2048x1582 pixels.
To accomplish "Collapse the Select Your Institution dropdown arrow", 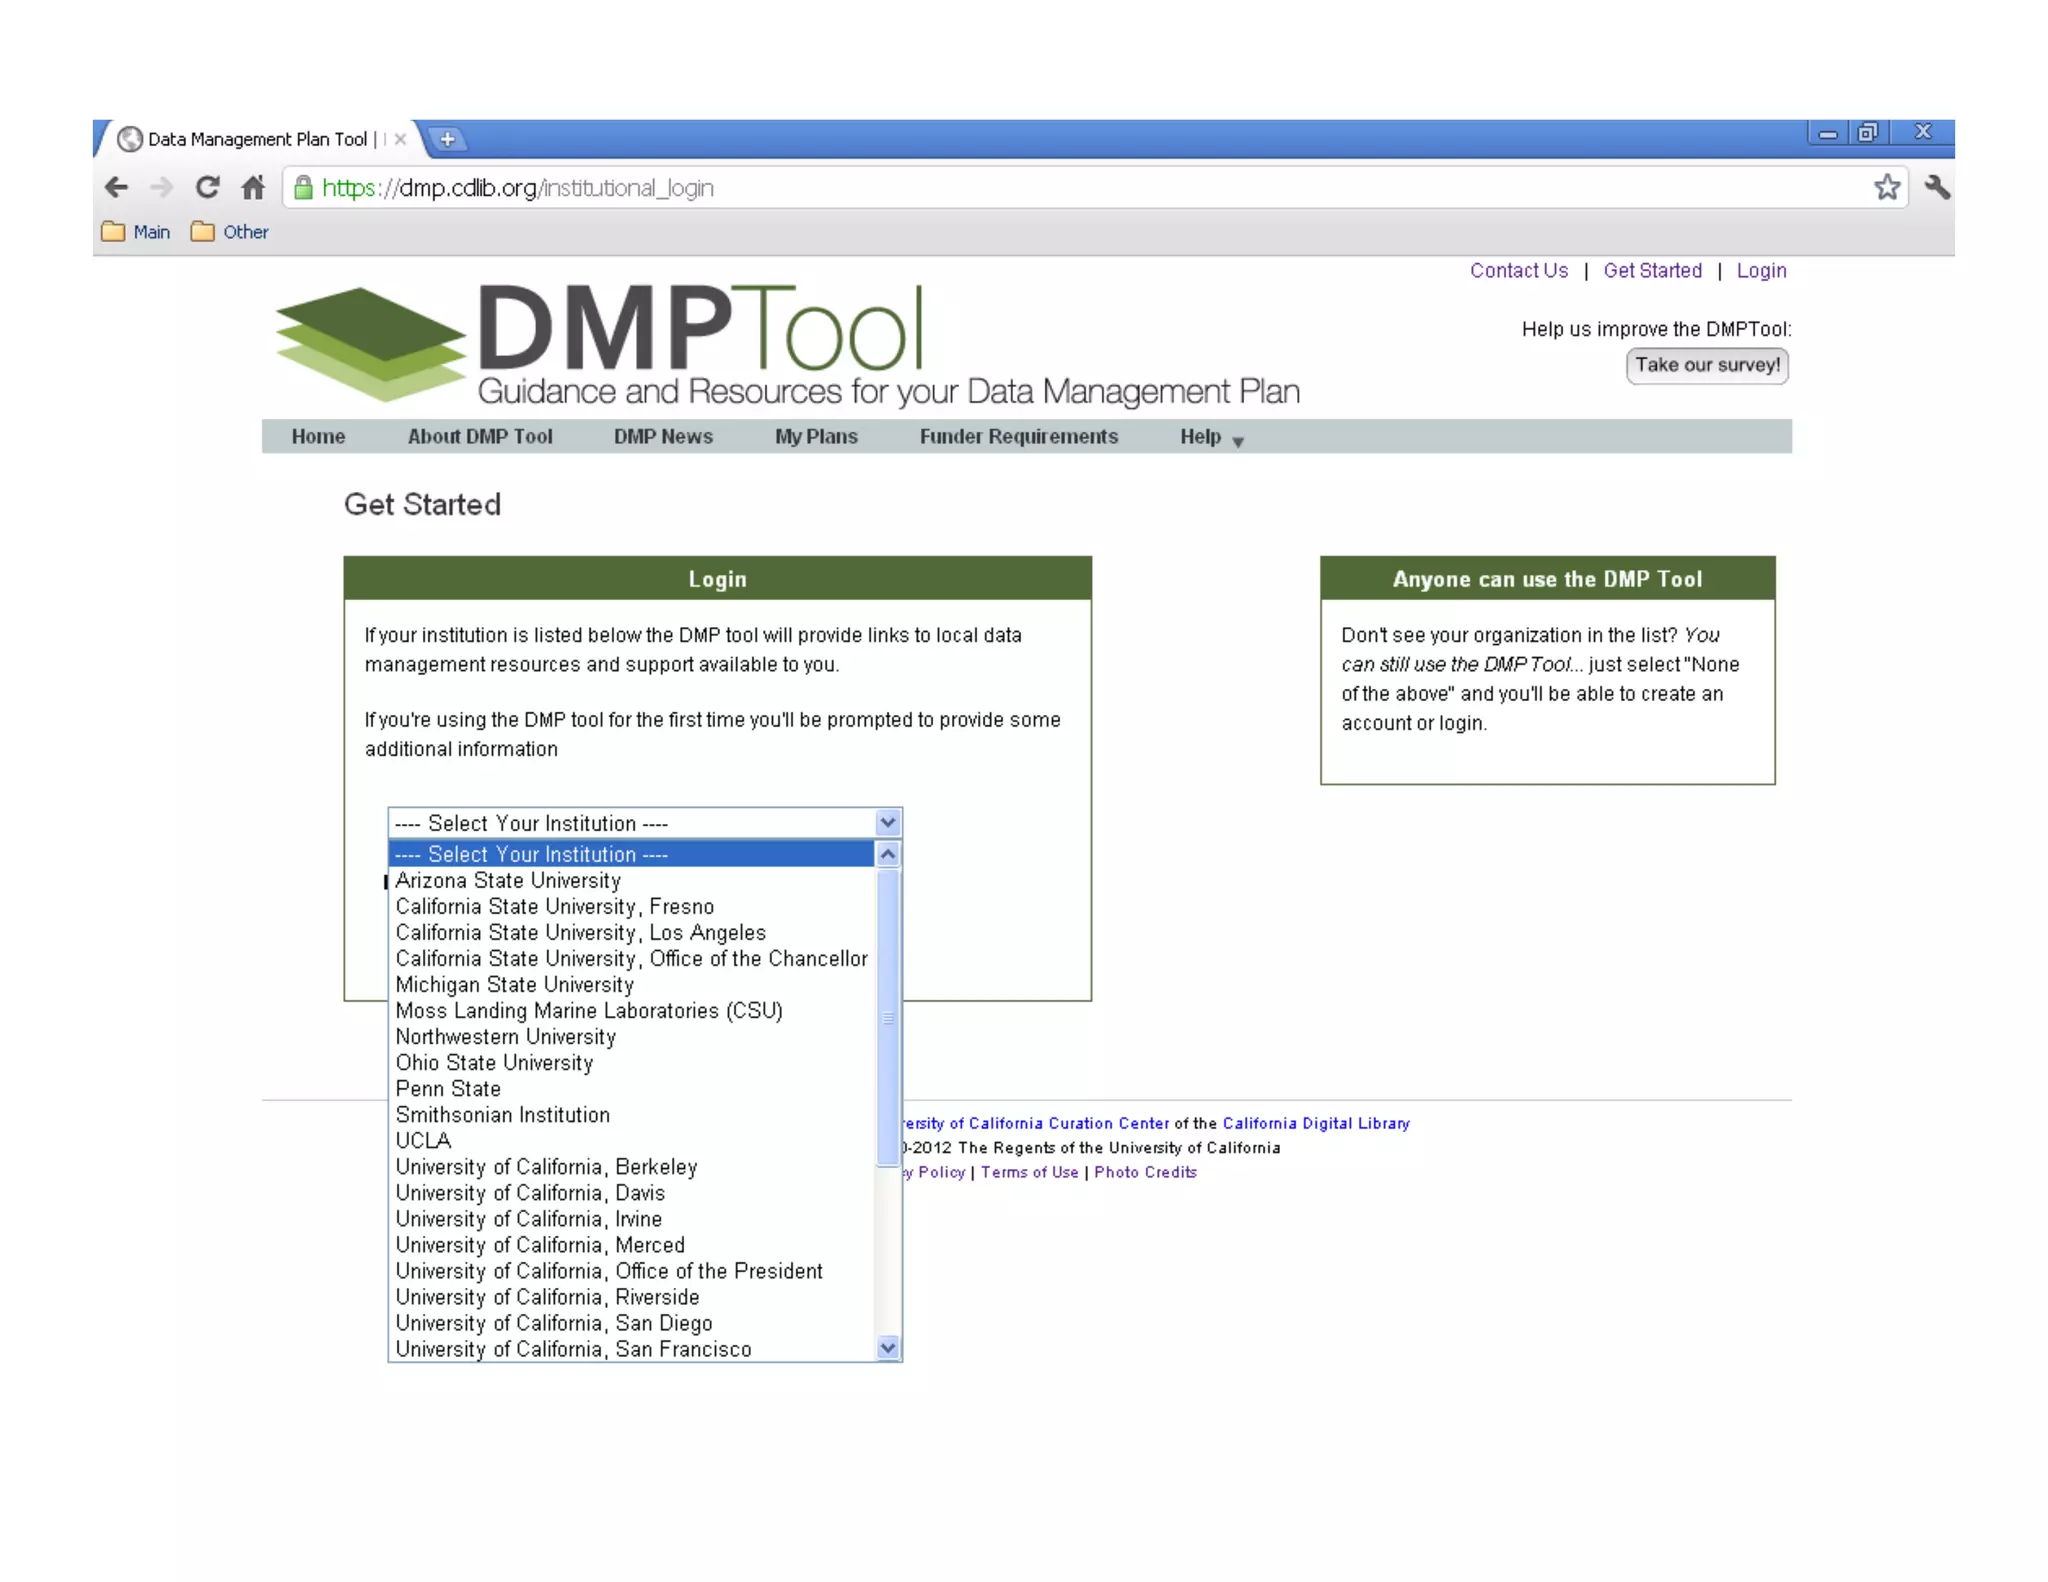I will (887, 823).
